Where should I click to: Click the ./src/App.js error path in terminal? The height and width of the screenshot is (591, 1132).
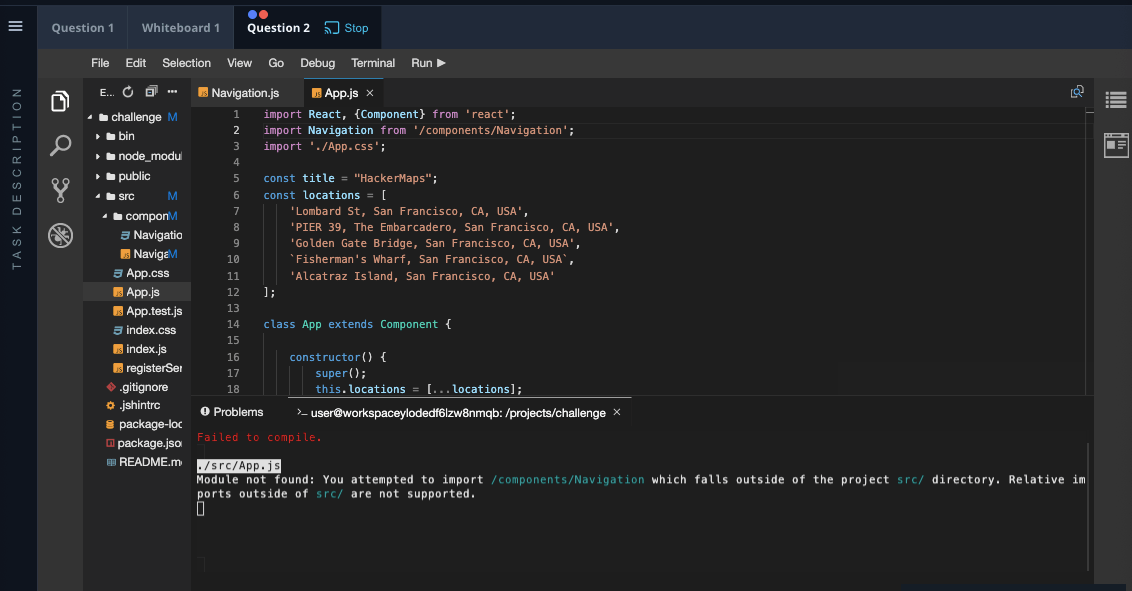click(239, 465)
